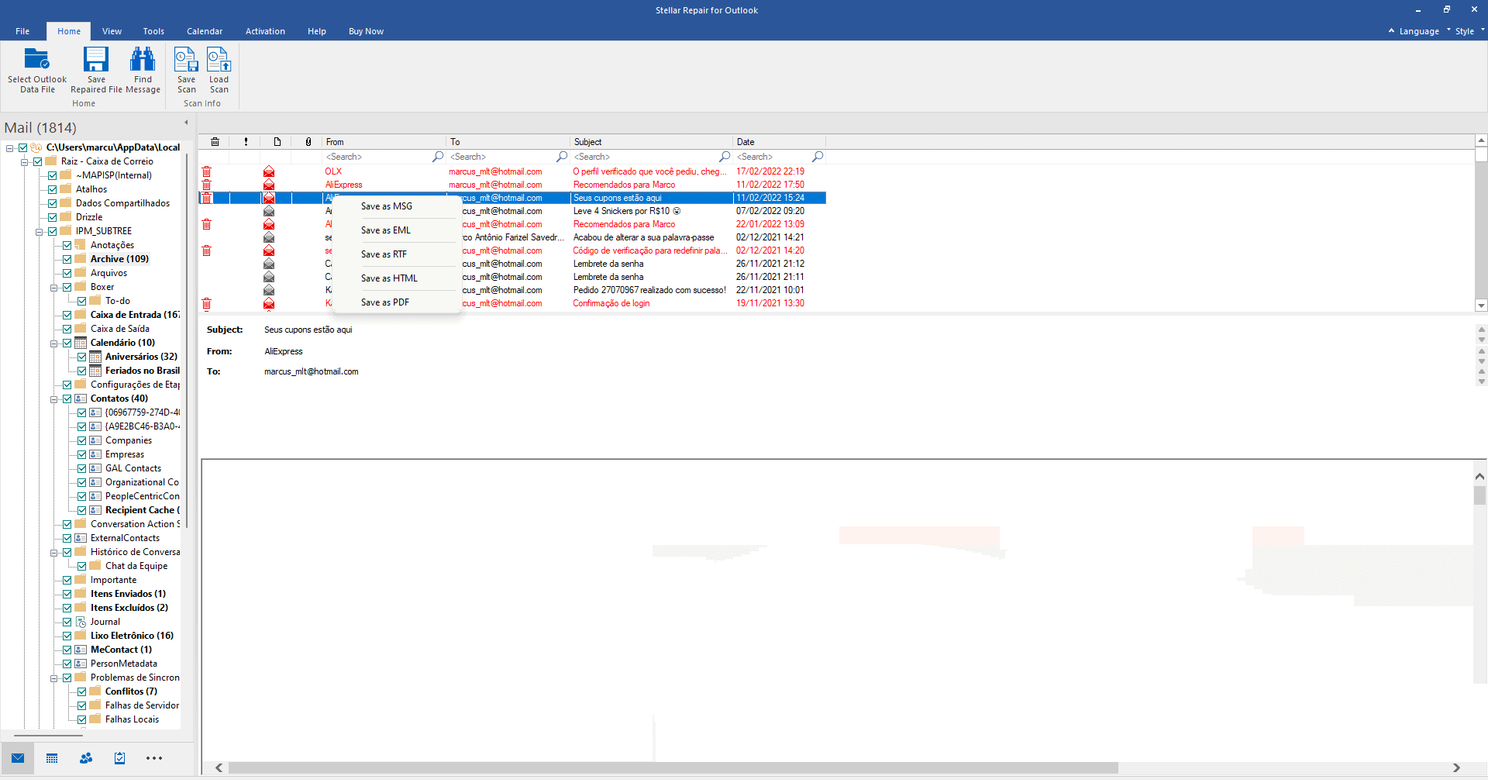Viewport: 1488px width, 780px height.
Task: Collapse the Raiz - Caixa de Correio node
Action: (24, 161)
